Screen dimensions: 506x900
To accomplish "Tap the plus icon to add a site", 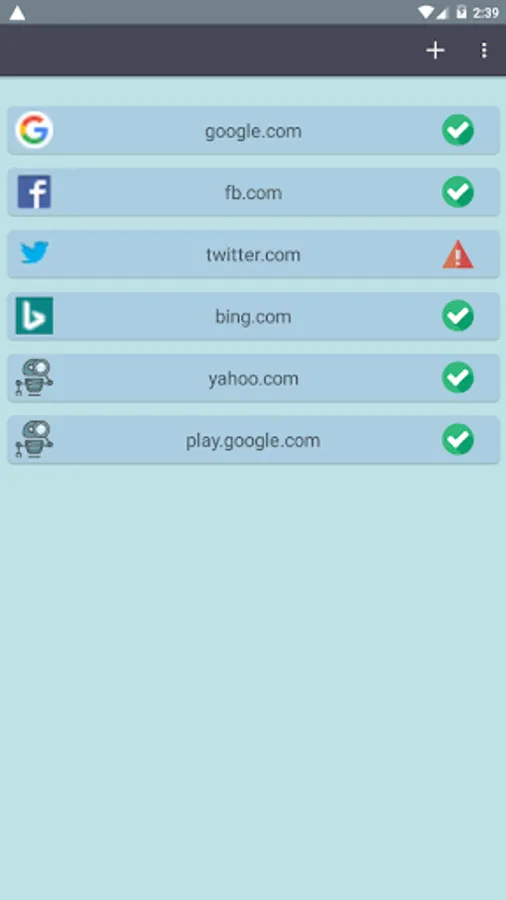I will click(x=435, y=51).
